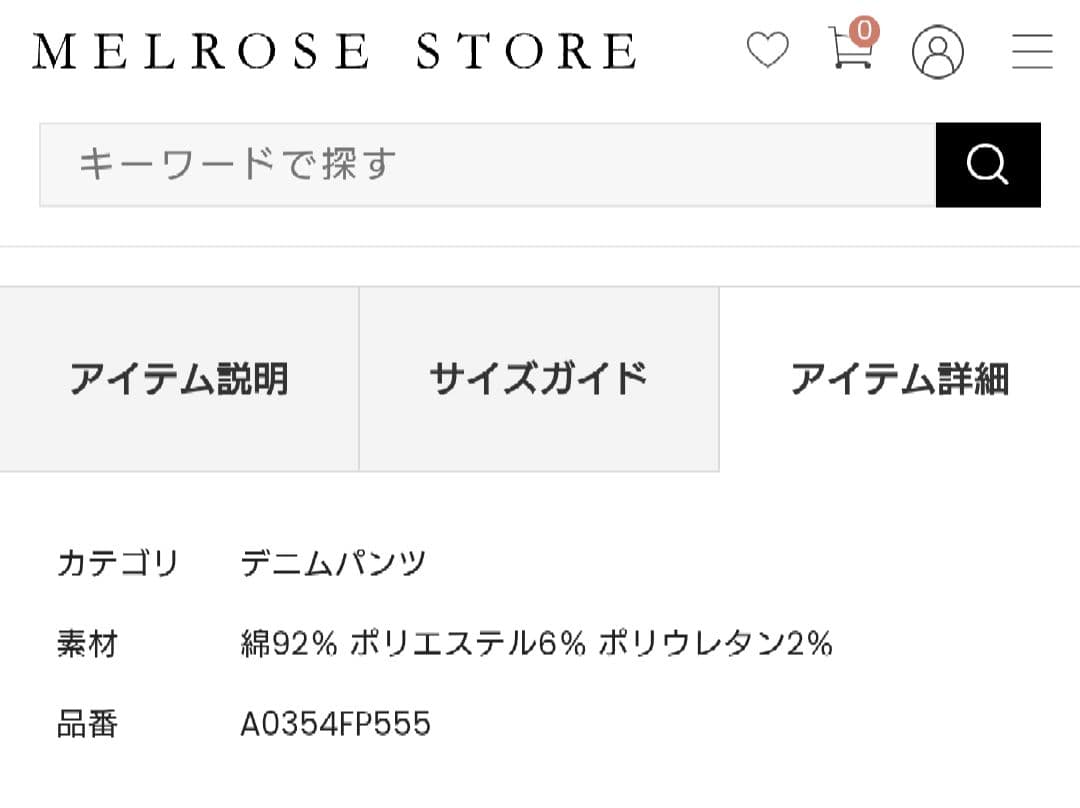Click the MELROSE STORE logo

pos(335,52)
